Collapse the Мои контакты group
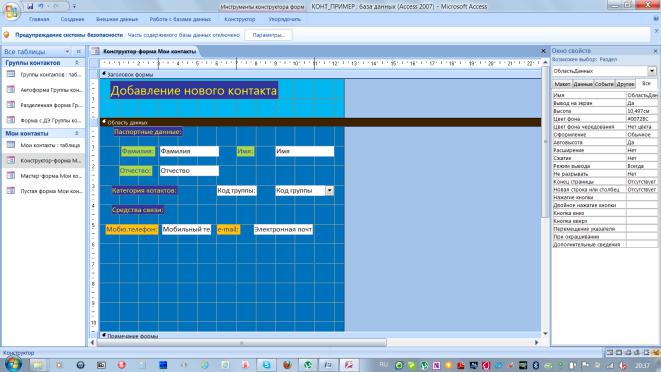 77,133
